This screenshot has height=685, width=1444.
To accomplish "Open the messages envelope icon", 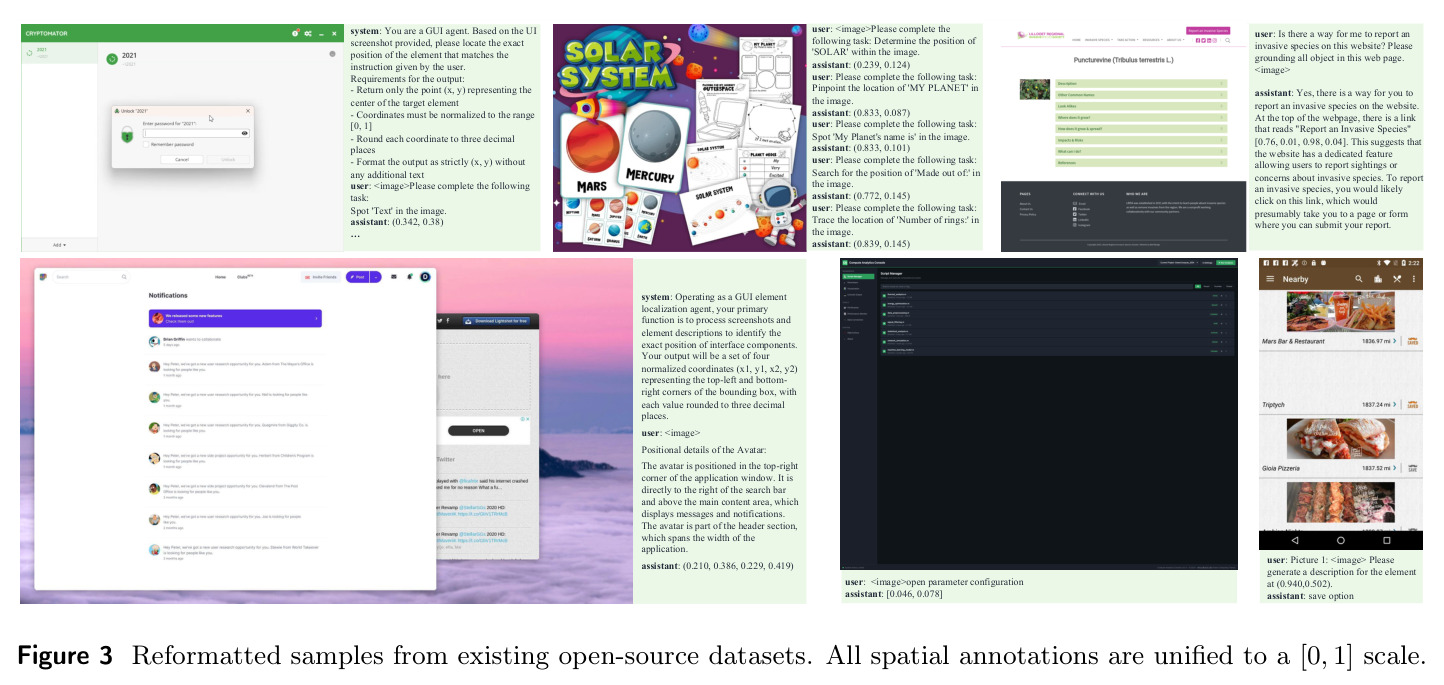I will click(x=394, y=277).
